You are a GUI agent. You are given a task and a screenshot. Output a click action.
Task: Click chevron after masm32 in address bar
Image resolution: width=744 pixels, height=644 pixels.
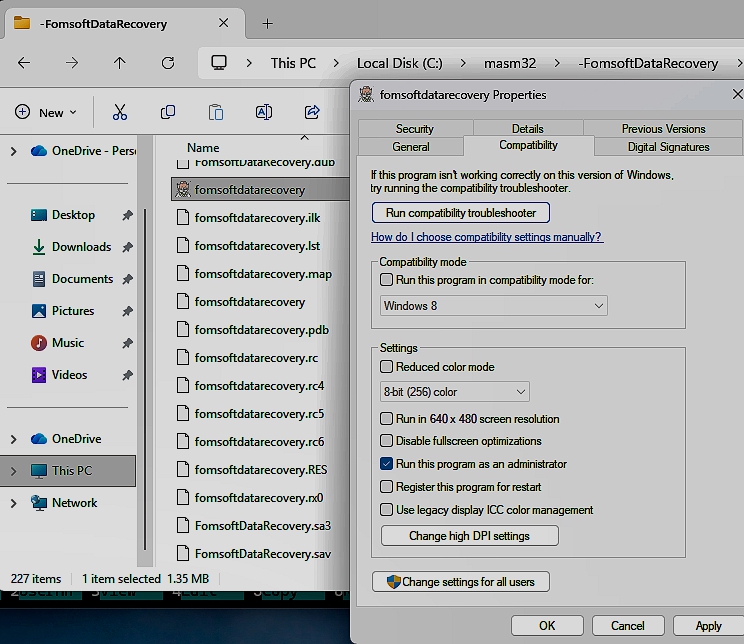(x=557, y=63)
